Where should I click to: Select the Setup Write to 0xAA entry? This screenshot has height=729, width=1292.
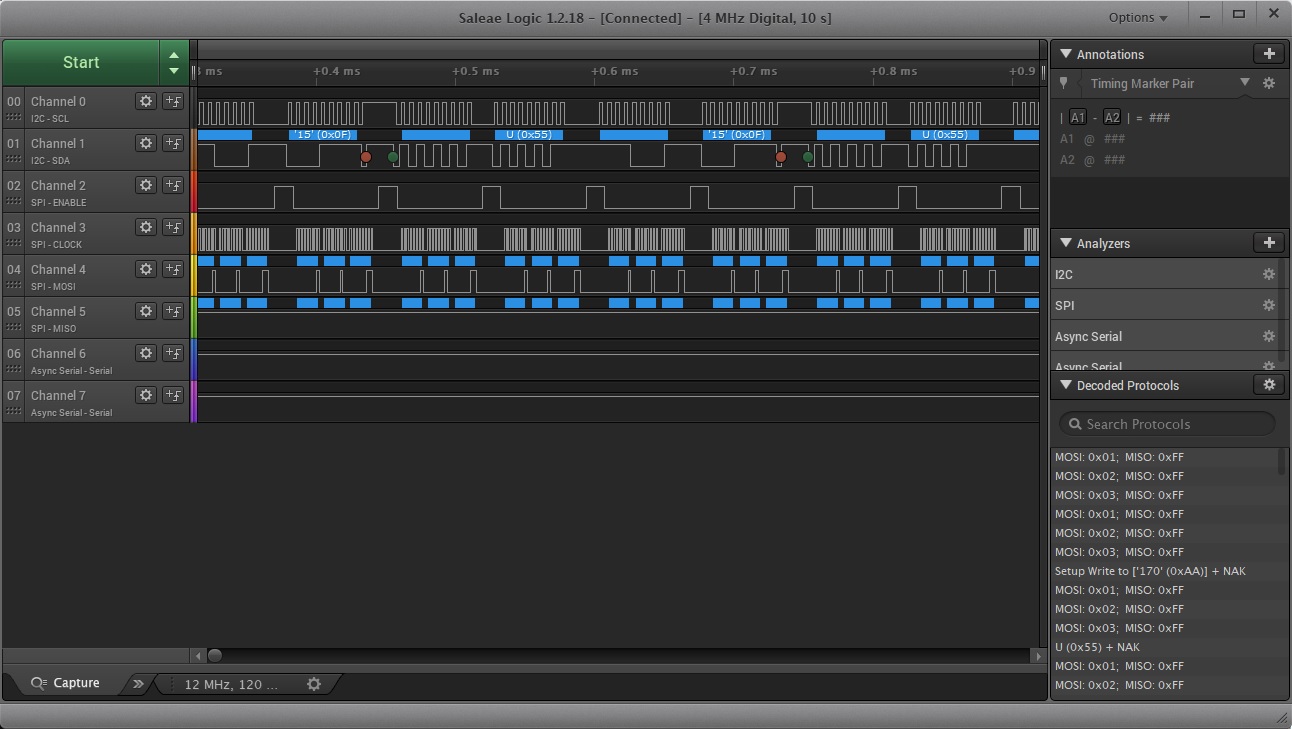[1149, 571]
